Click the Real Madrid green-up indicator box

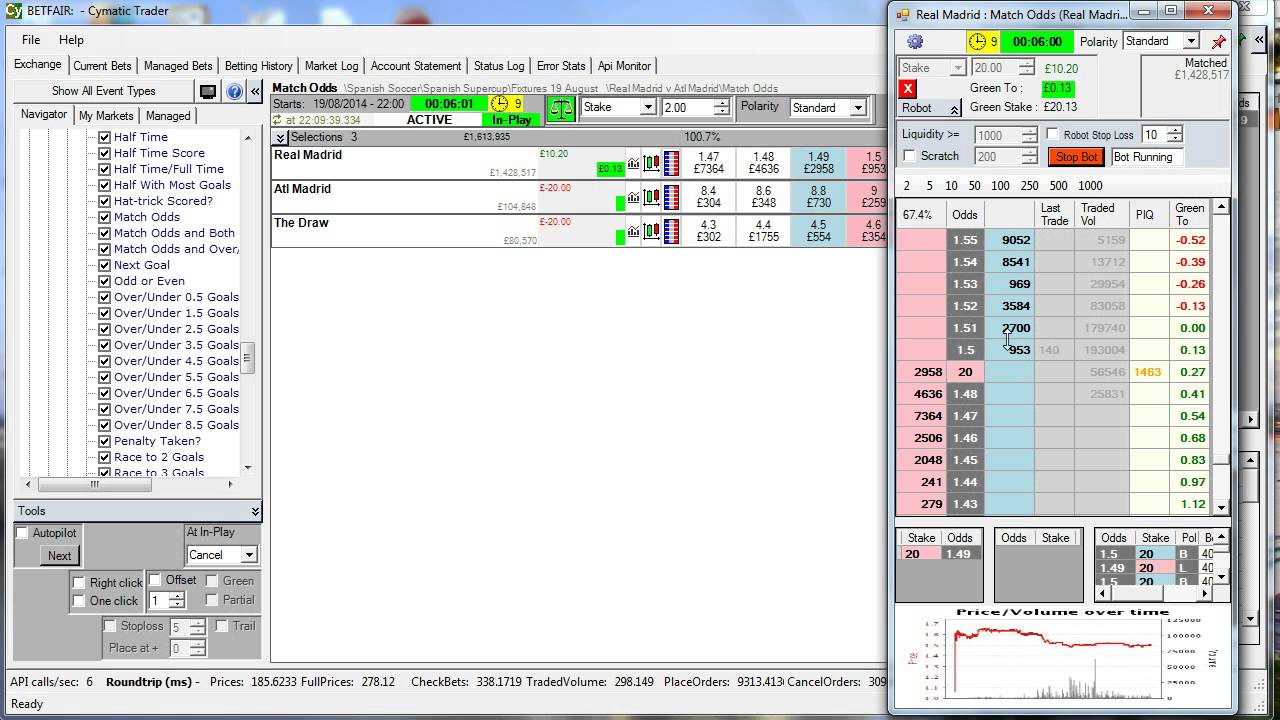pyautogui.click(x=610, y=169)
